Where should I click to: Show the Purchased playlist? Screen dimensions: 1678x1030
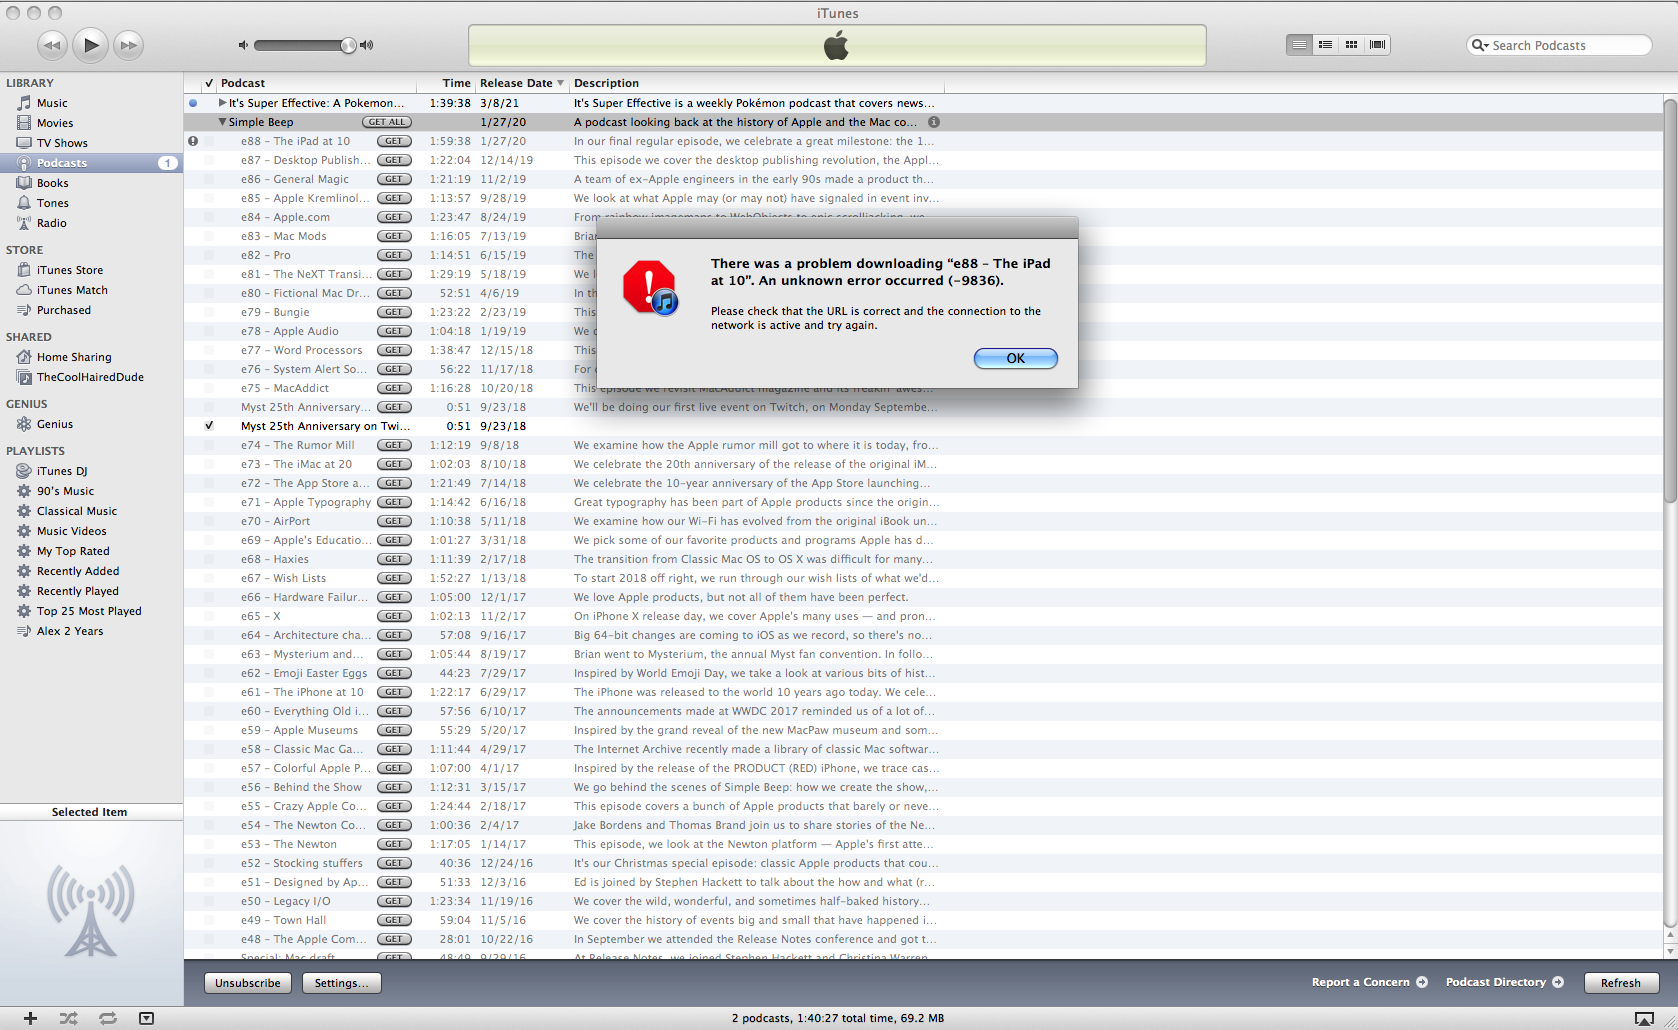pyautogui.click(x=63, y=310)
